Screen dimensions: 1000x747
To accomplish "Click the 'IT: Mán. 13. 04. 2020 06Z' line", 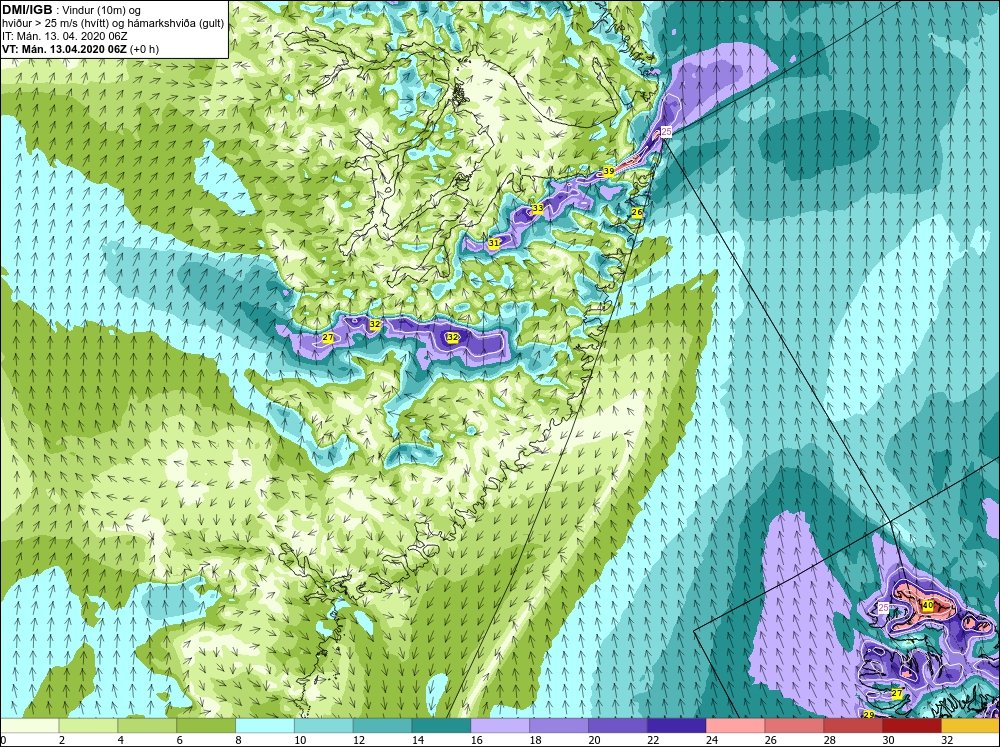I will coord(64,36).
